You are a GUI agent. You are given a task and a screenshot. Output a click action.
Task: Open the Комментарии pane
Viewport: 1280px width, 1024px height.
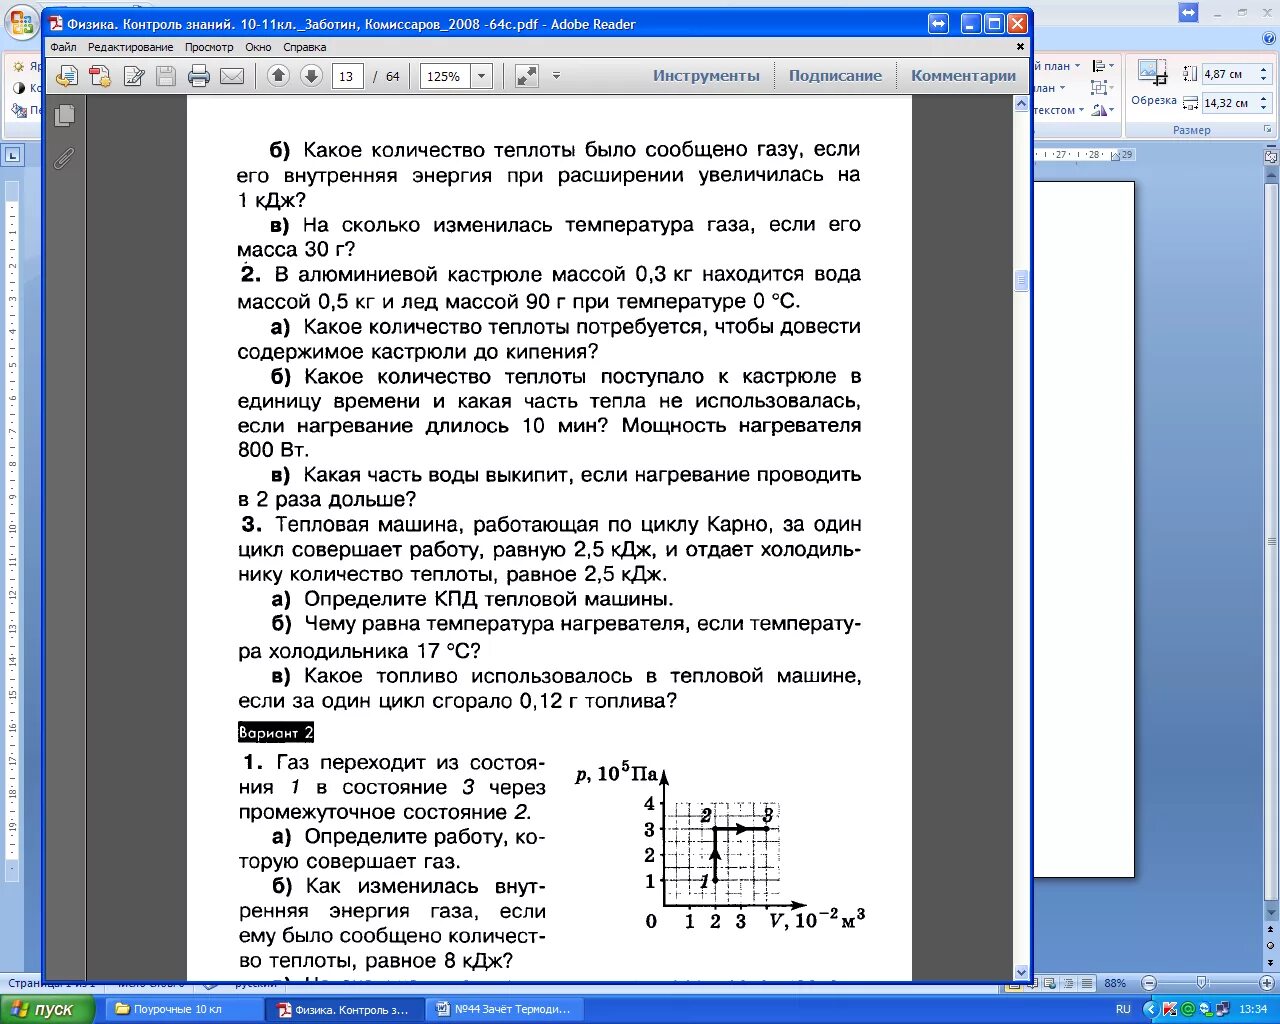tap(963, 76)
